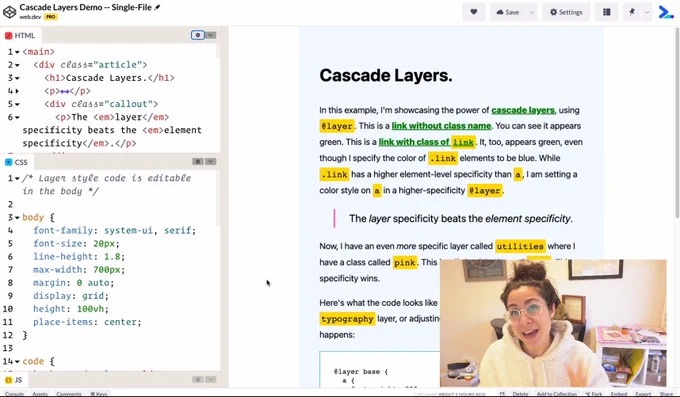
Task: Open the 'link without class name' link
Action: pyautogui.click(x=441, y=126)
